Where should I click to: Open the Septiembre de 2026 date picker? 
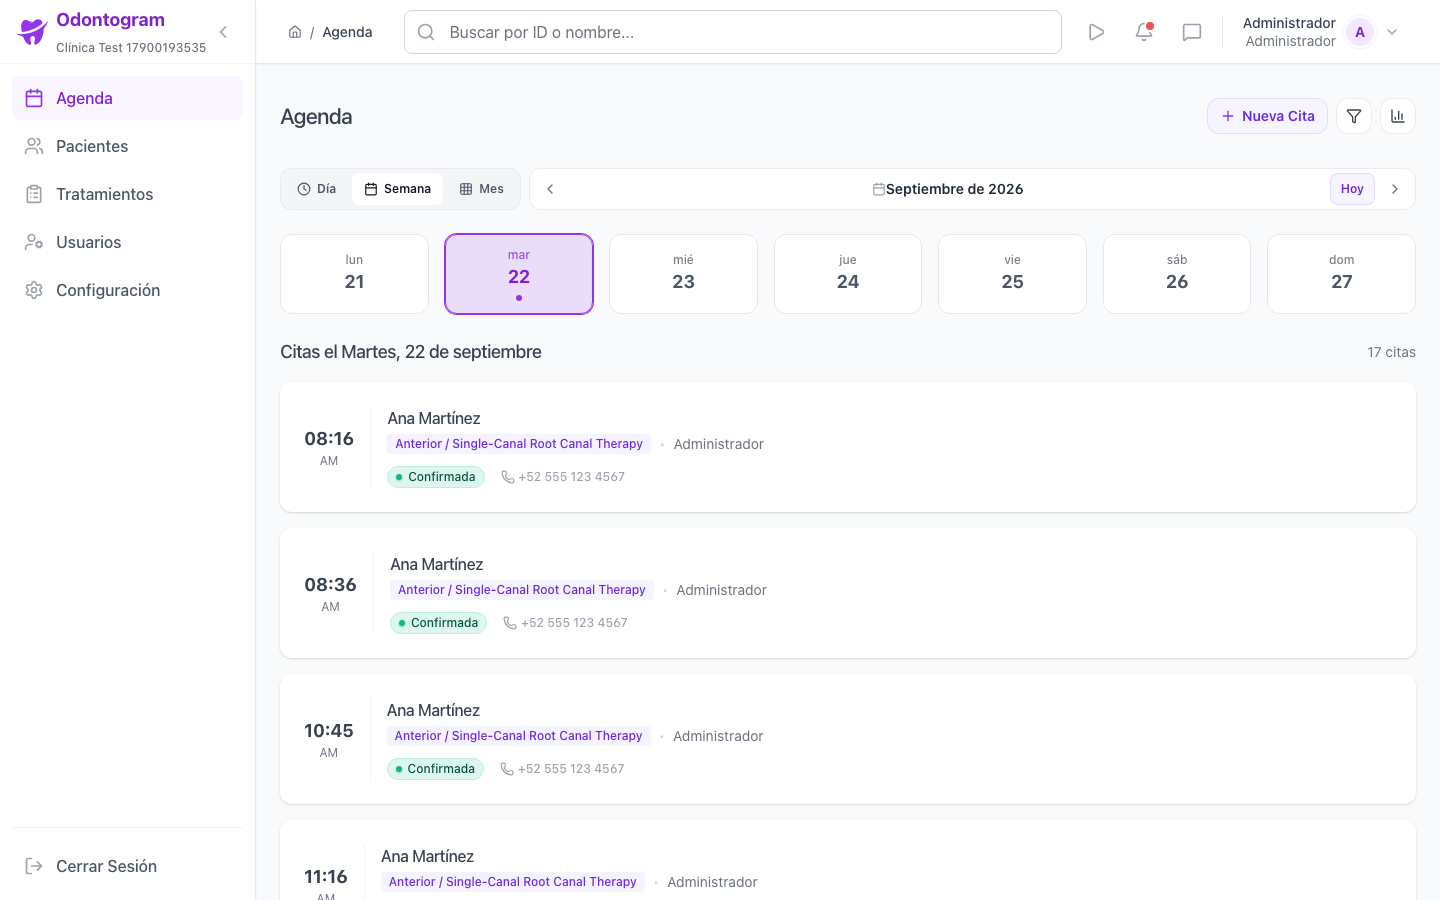click(948, 189)
